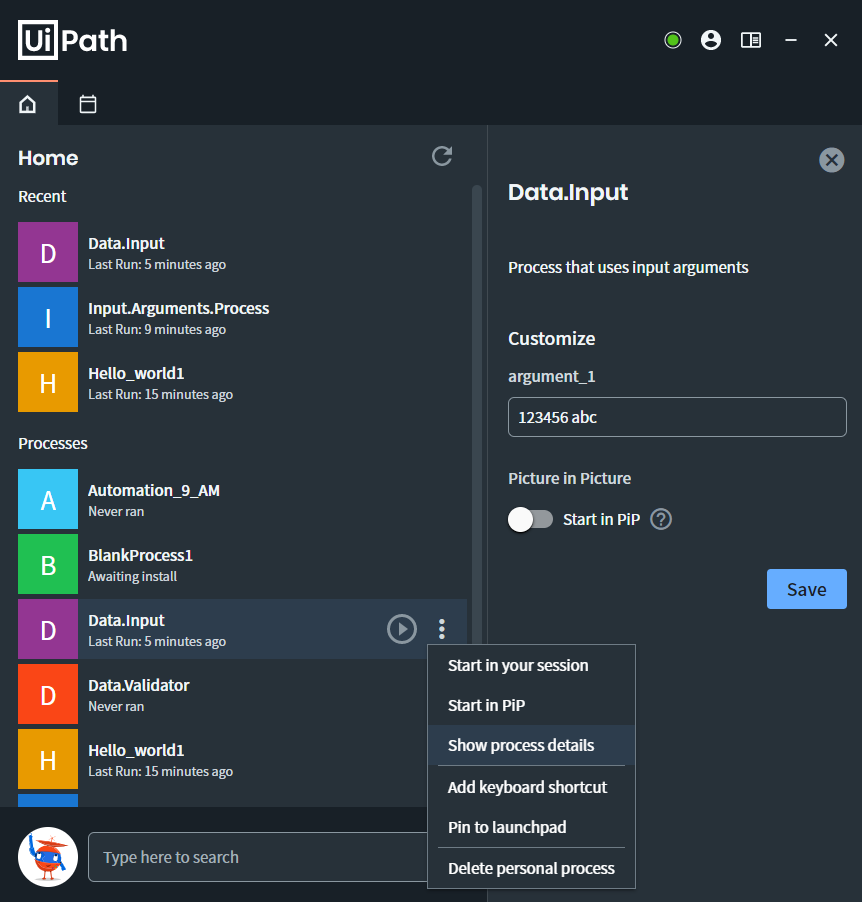Viewport: 862px width, 902px height.
Task: Open Data.Input in the Recent list
Action: (x=242, y=252)
